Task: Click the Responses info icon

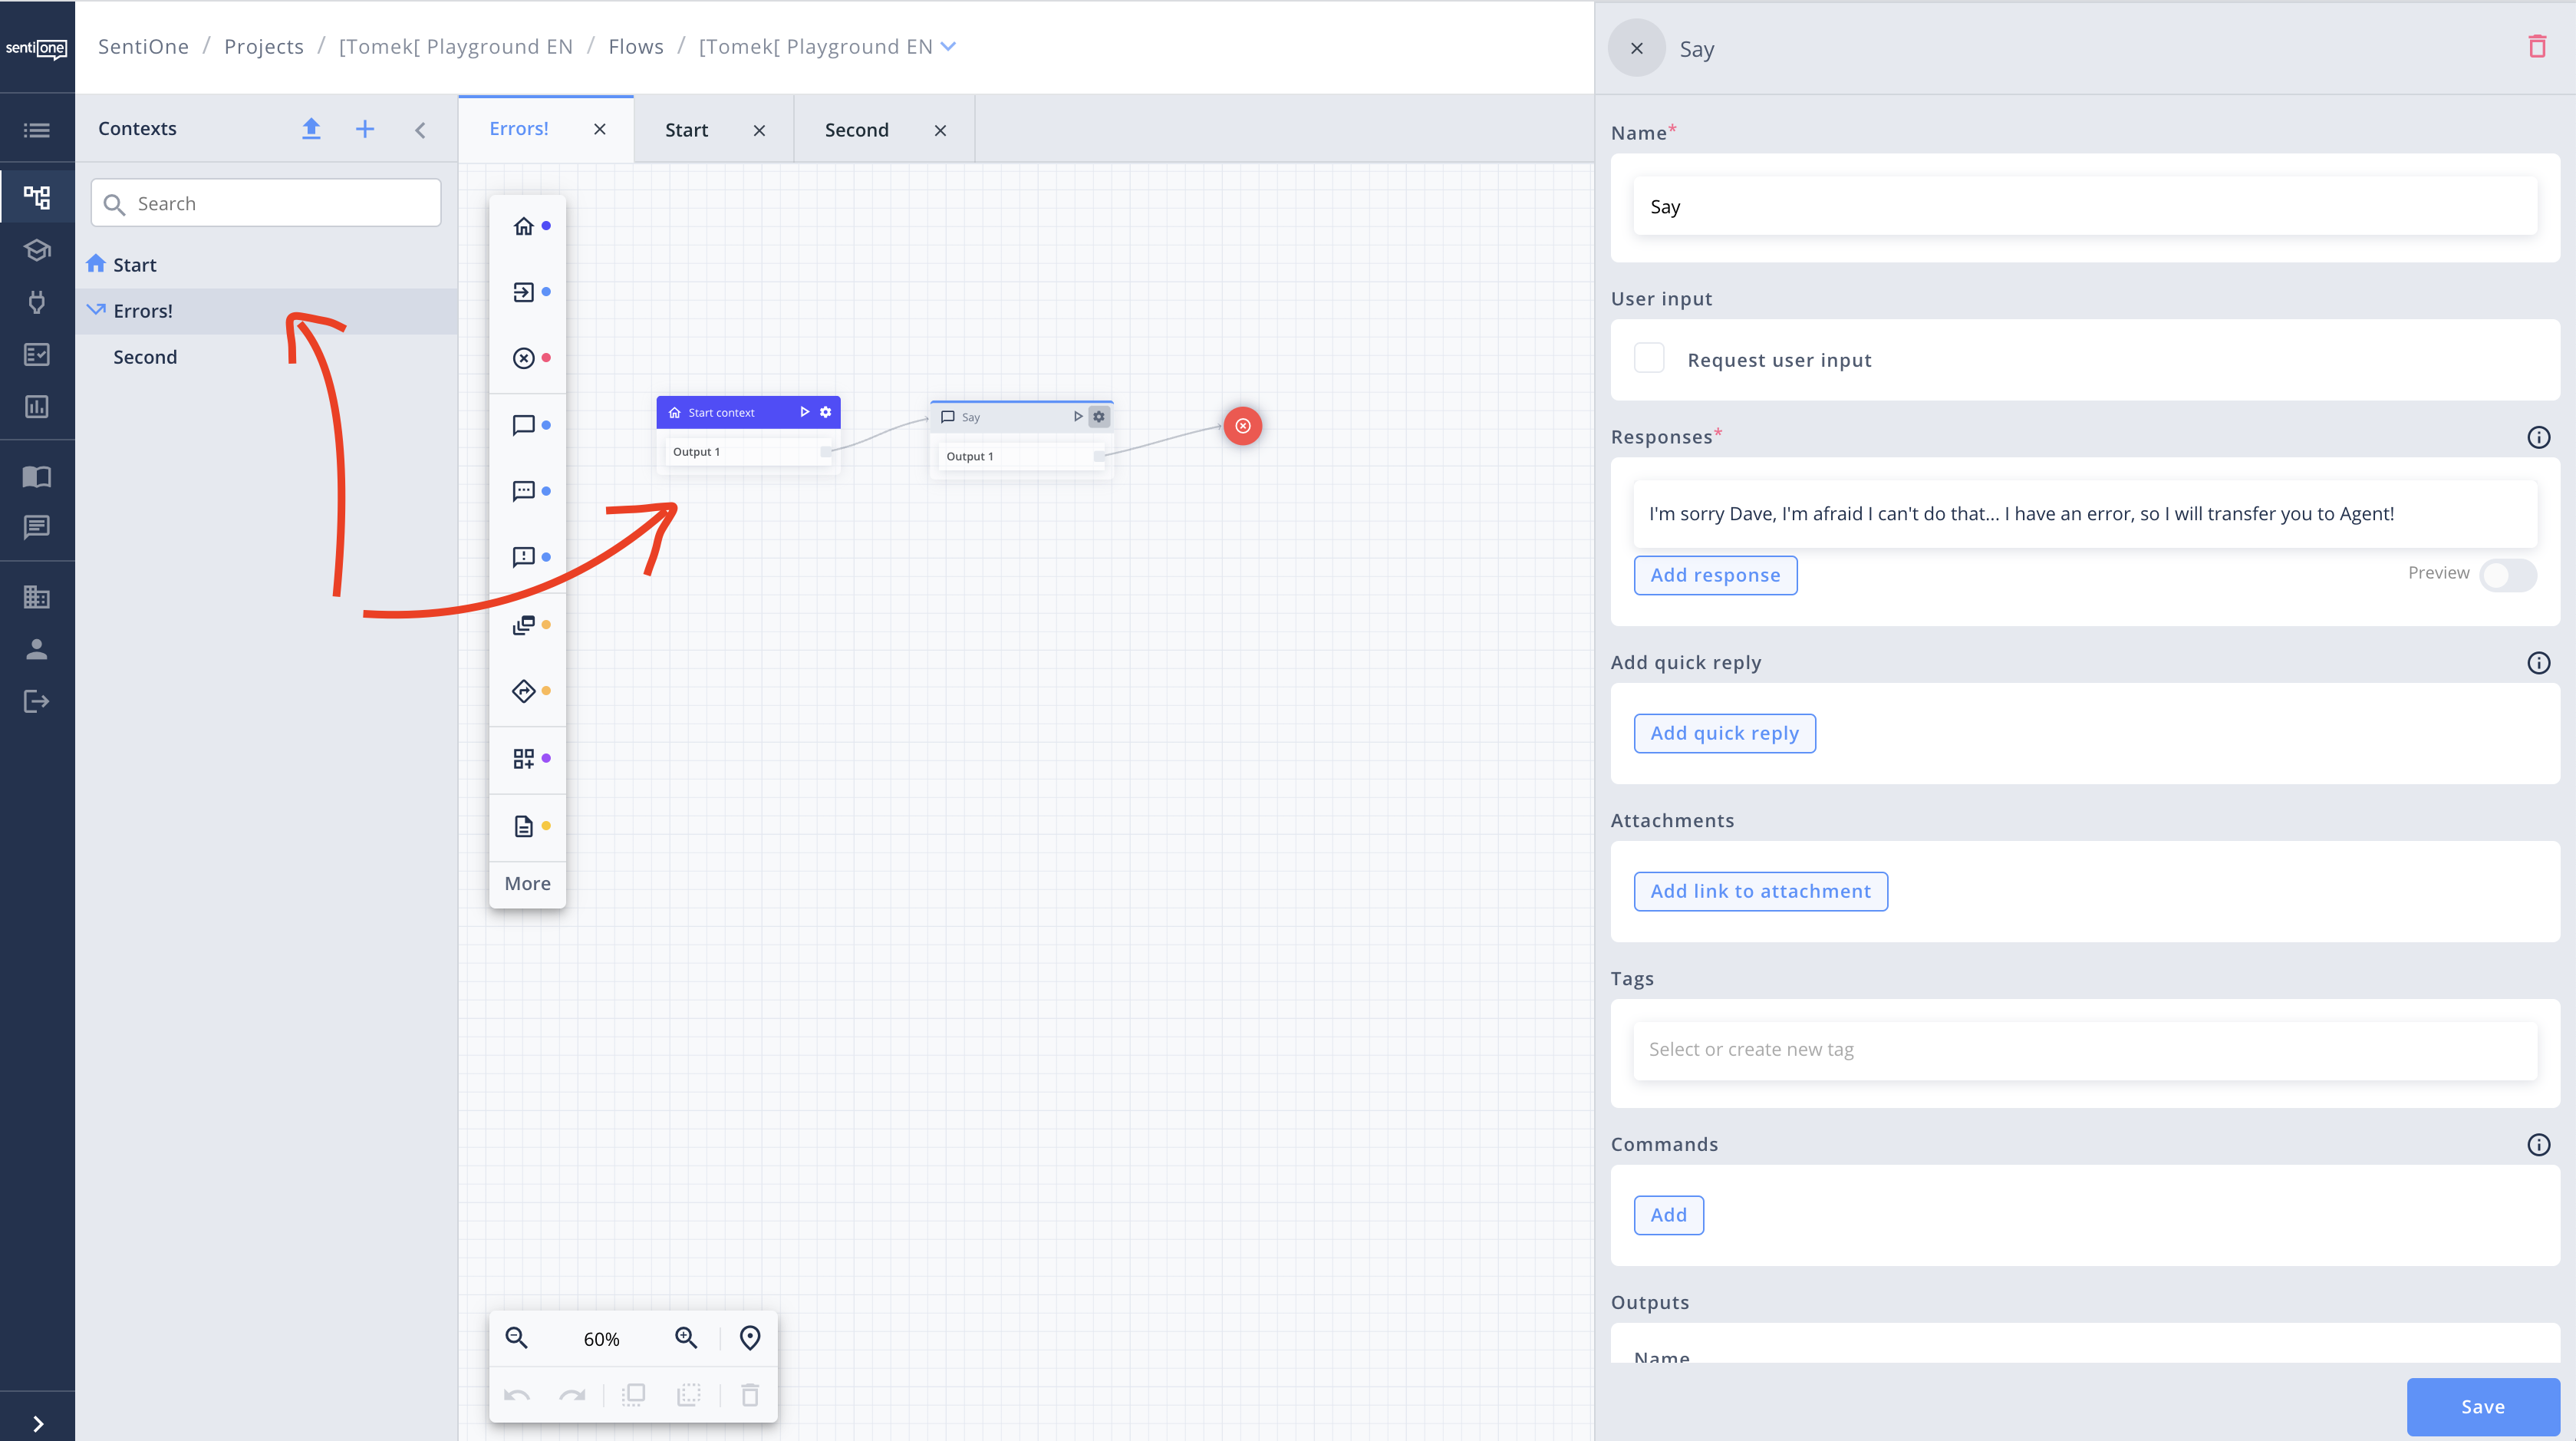Action: pos(2538,437)
